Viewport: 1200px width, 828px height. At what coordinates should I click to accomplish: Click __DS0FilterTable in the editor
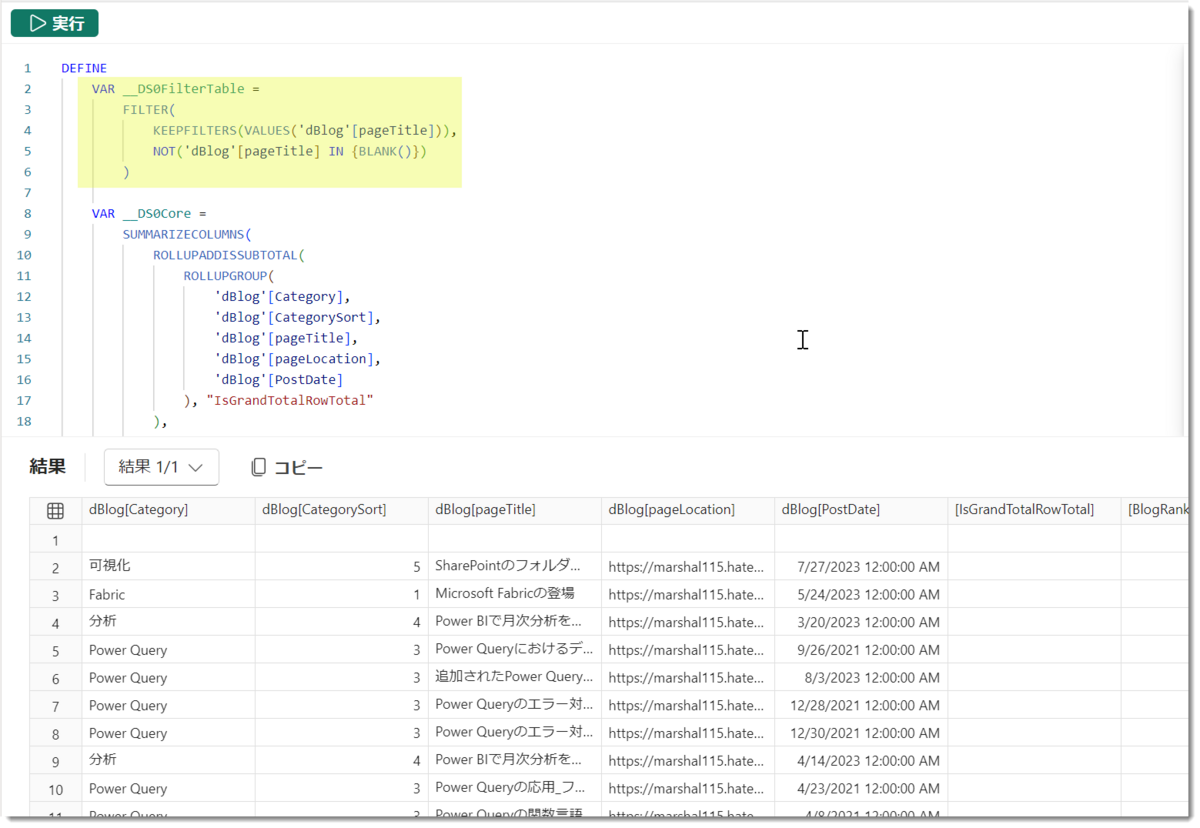[x=184, y=89]
